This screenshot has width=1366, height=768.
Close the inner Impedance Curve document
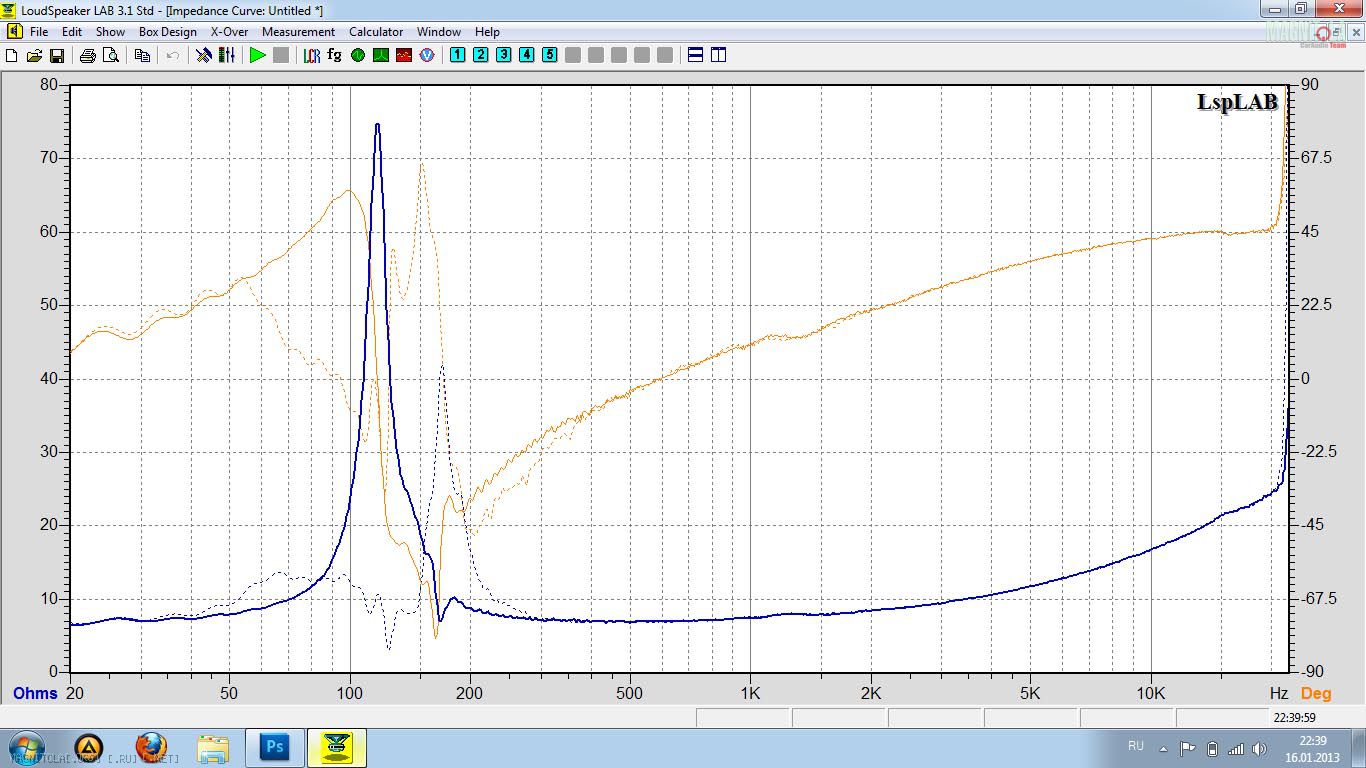(x=1354, y=32)
